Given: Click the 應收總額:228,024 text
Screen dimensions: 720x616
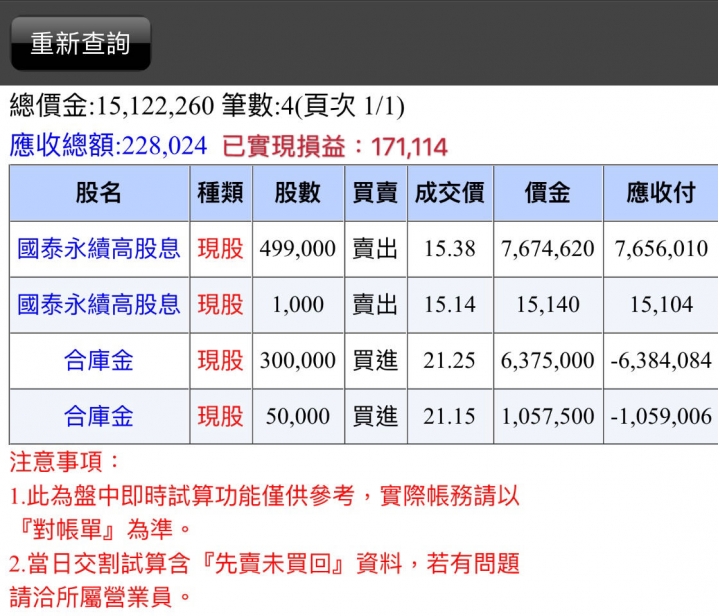Looking at the screenshot, I should 108,146.
